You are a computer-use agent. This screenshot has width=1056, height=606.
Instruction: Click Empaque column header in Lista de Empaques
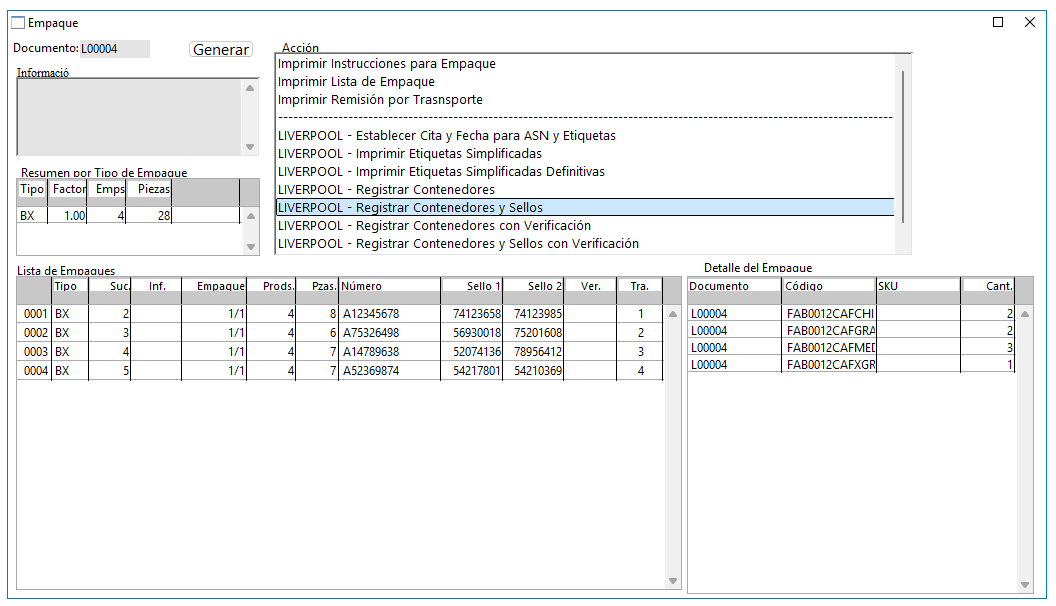pyautogui.click(x=214, y=287)
